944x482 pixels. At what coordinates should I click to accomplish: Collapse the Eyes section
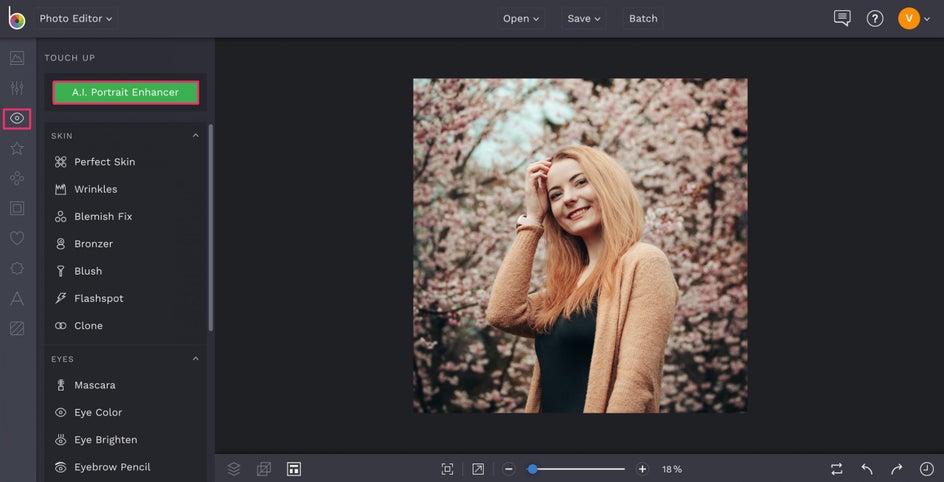(196, 359)
